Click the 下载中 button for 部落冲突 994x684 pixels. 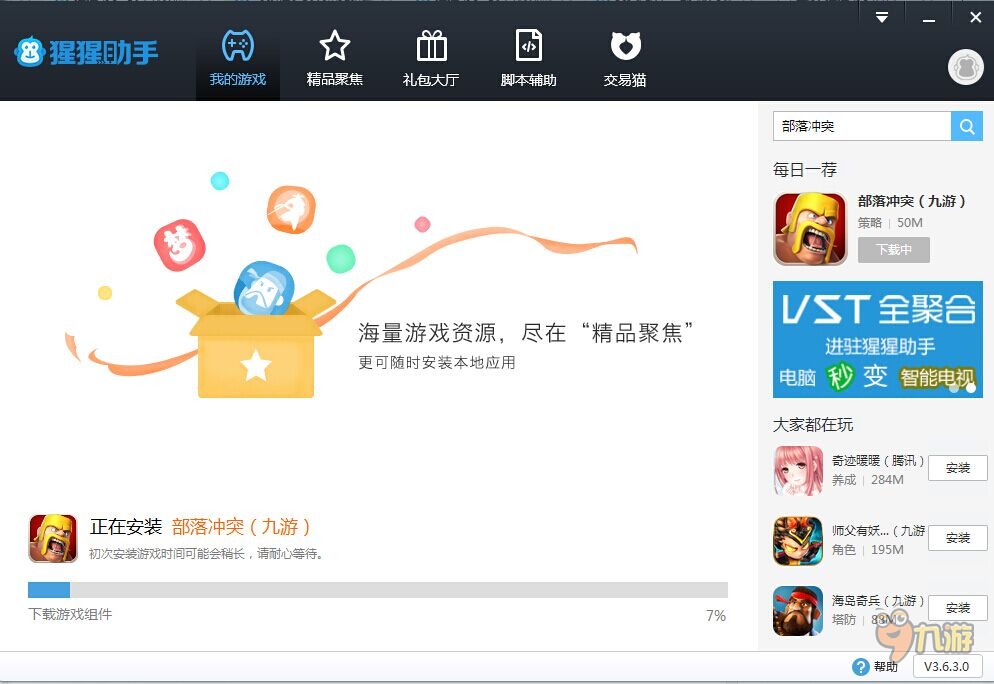coord(893,250)
